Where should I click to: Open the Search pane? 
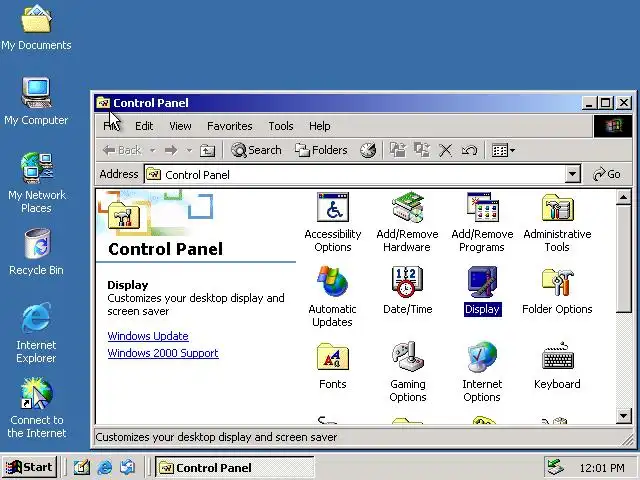pos(256,151)
